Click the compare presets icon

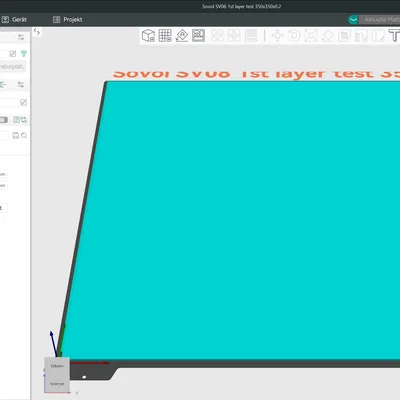tap(16, 120)
